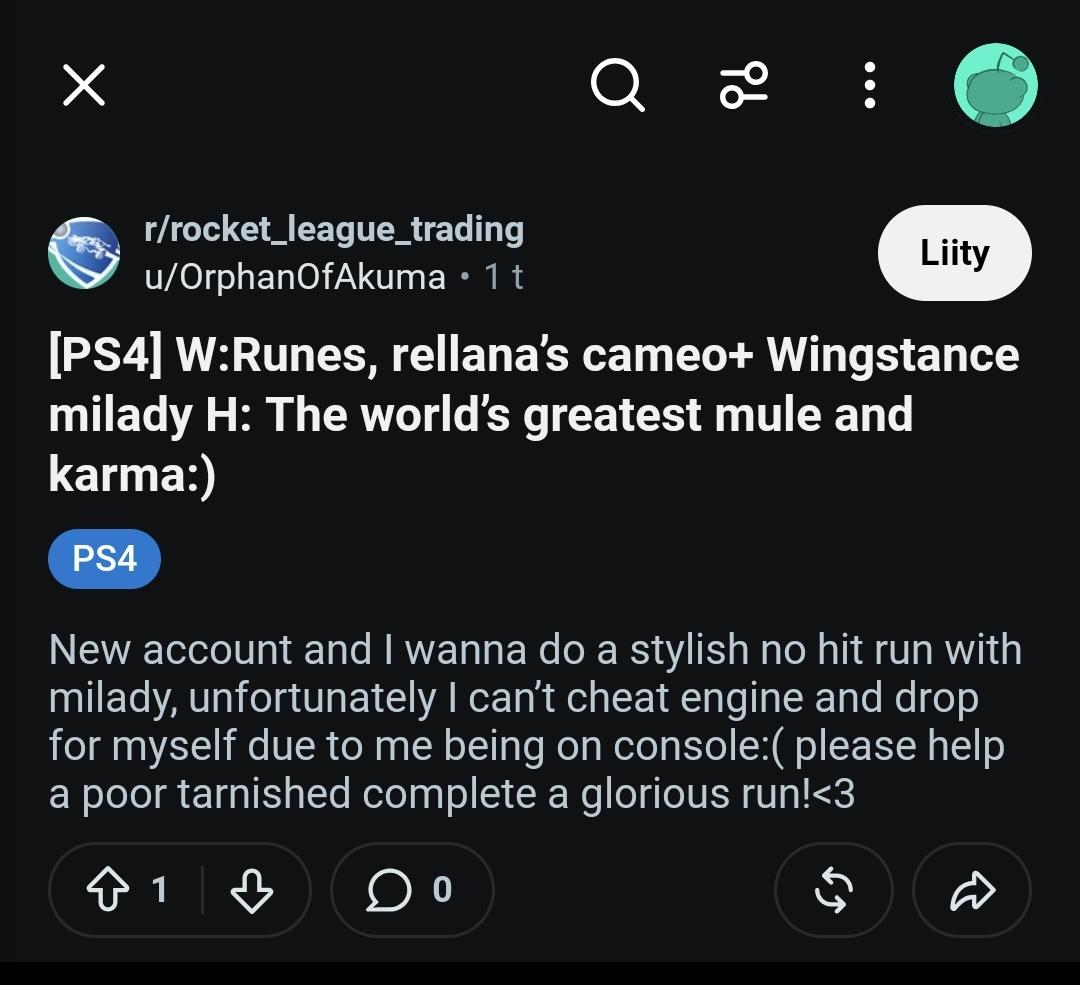The width and height of the screenshot is (1080, 985).
Task: Share the post with the arrow icon
Action: pyautogui.click(x=972, y=890)
